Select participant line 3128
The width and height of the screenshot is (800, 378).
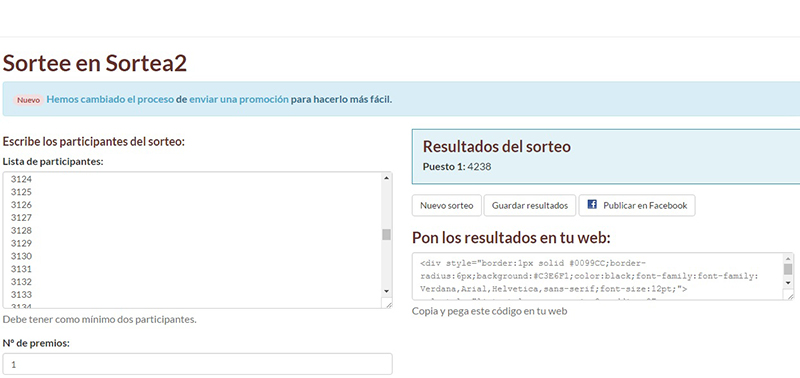pos(21,230)
